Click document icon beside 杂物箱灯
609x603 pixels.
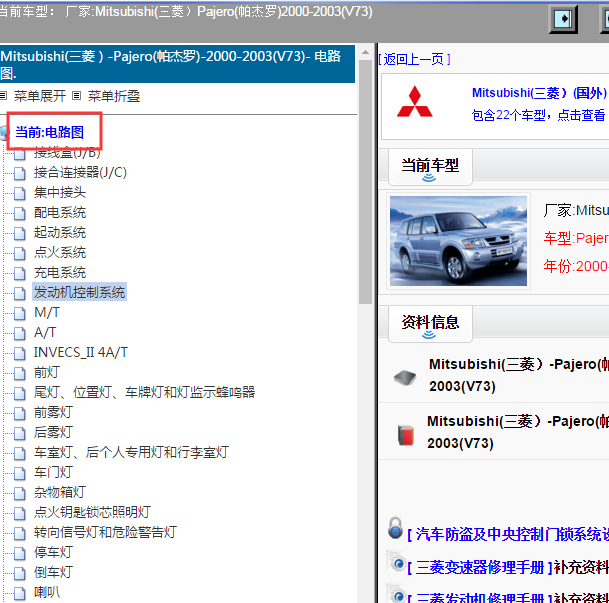point(20,493)
